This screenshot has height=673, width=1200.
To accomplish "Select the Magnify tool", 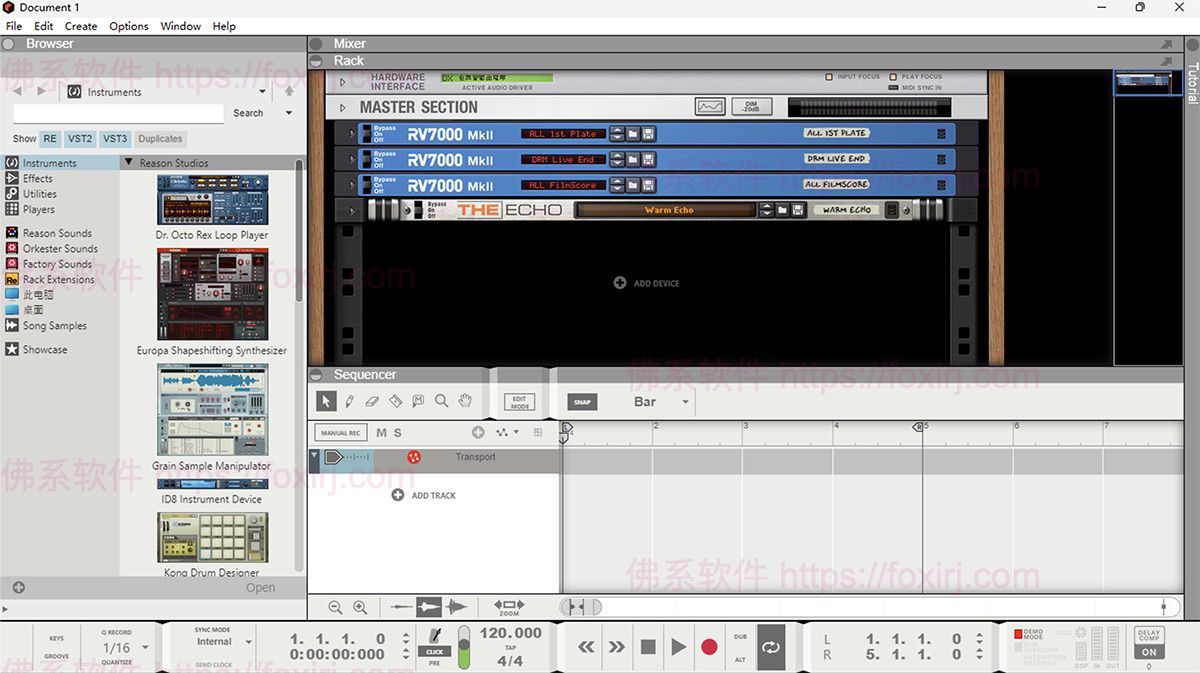I will tap(441, 401).
